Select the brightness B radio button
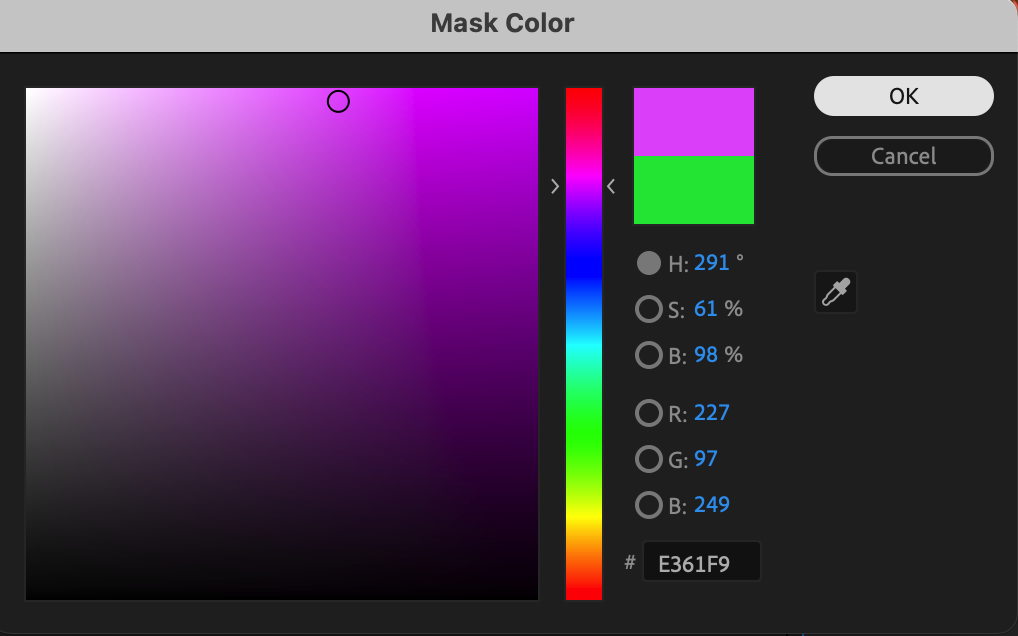This screenshot has width=1018, height=636. (649, 356)
